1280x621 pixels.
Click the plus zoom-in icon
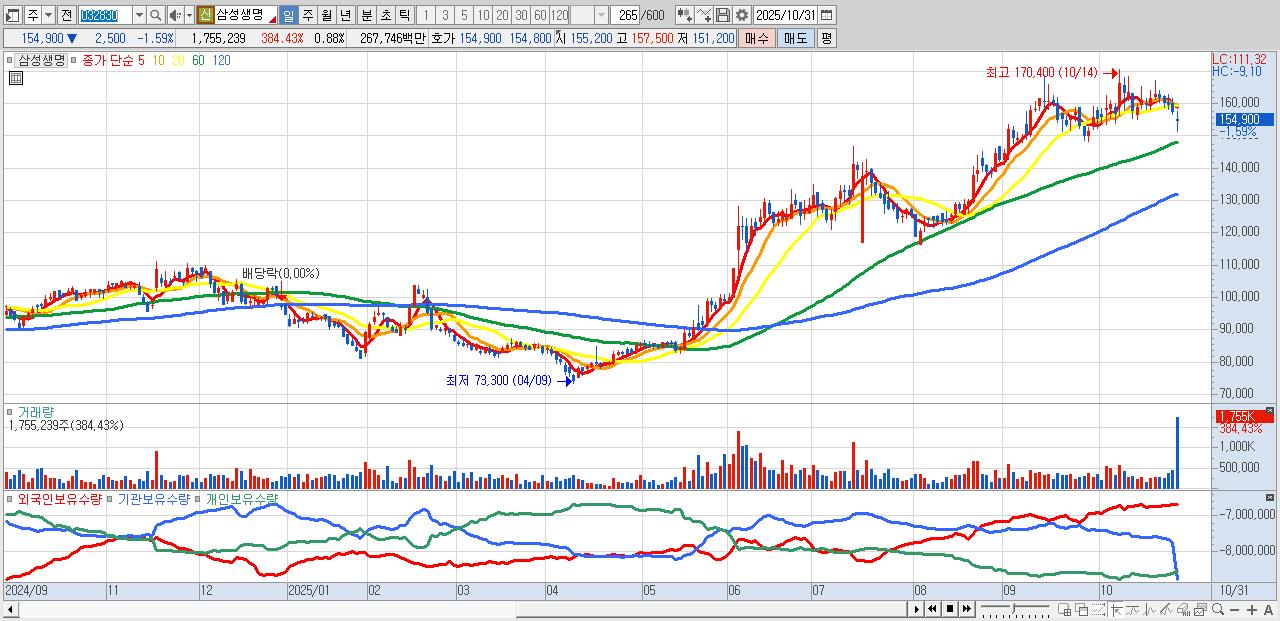pos(1252,610)
